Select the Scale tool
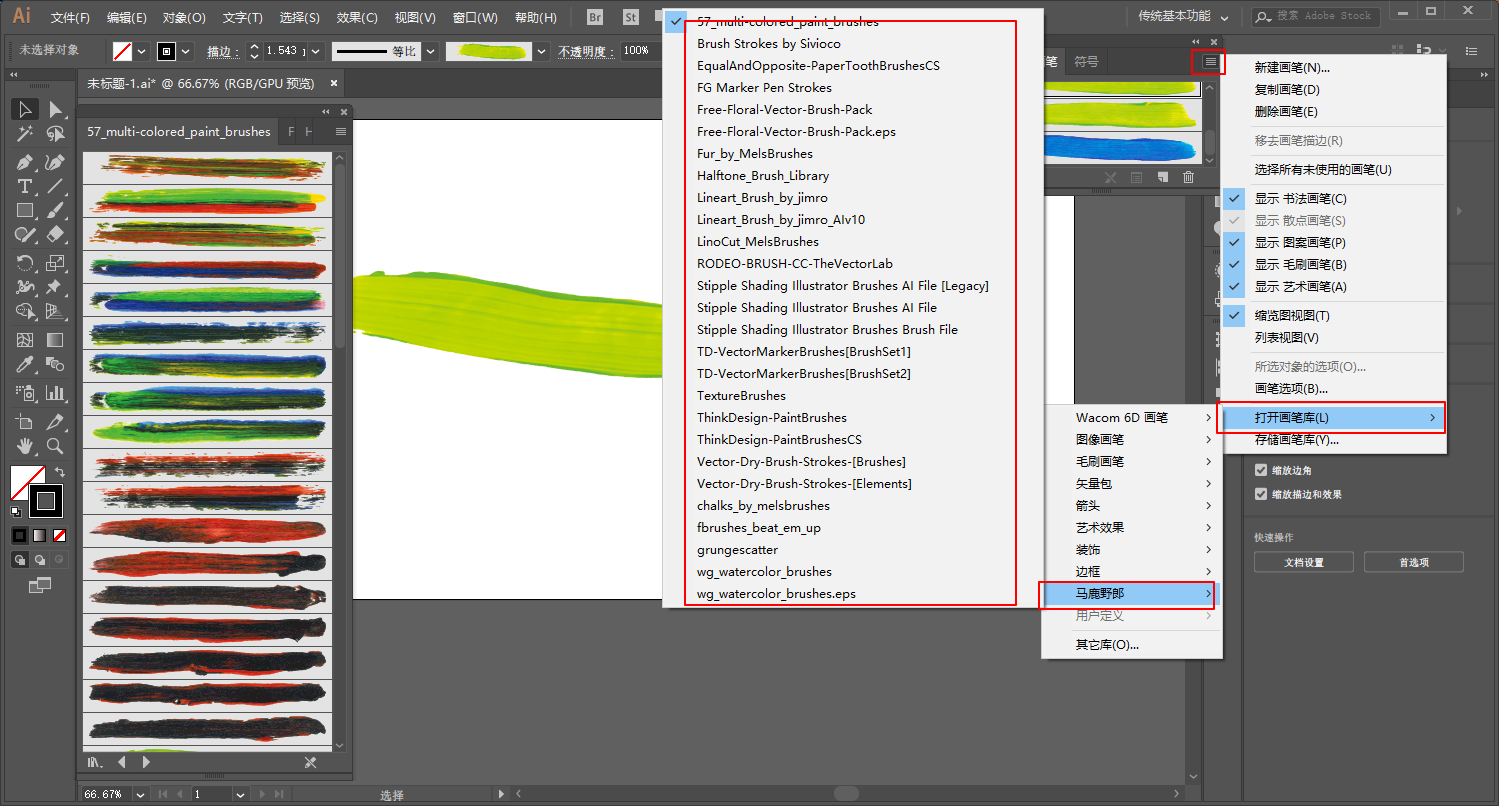The width and height of the screenshot is (1499, 806). (55, 263)
